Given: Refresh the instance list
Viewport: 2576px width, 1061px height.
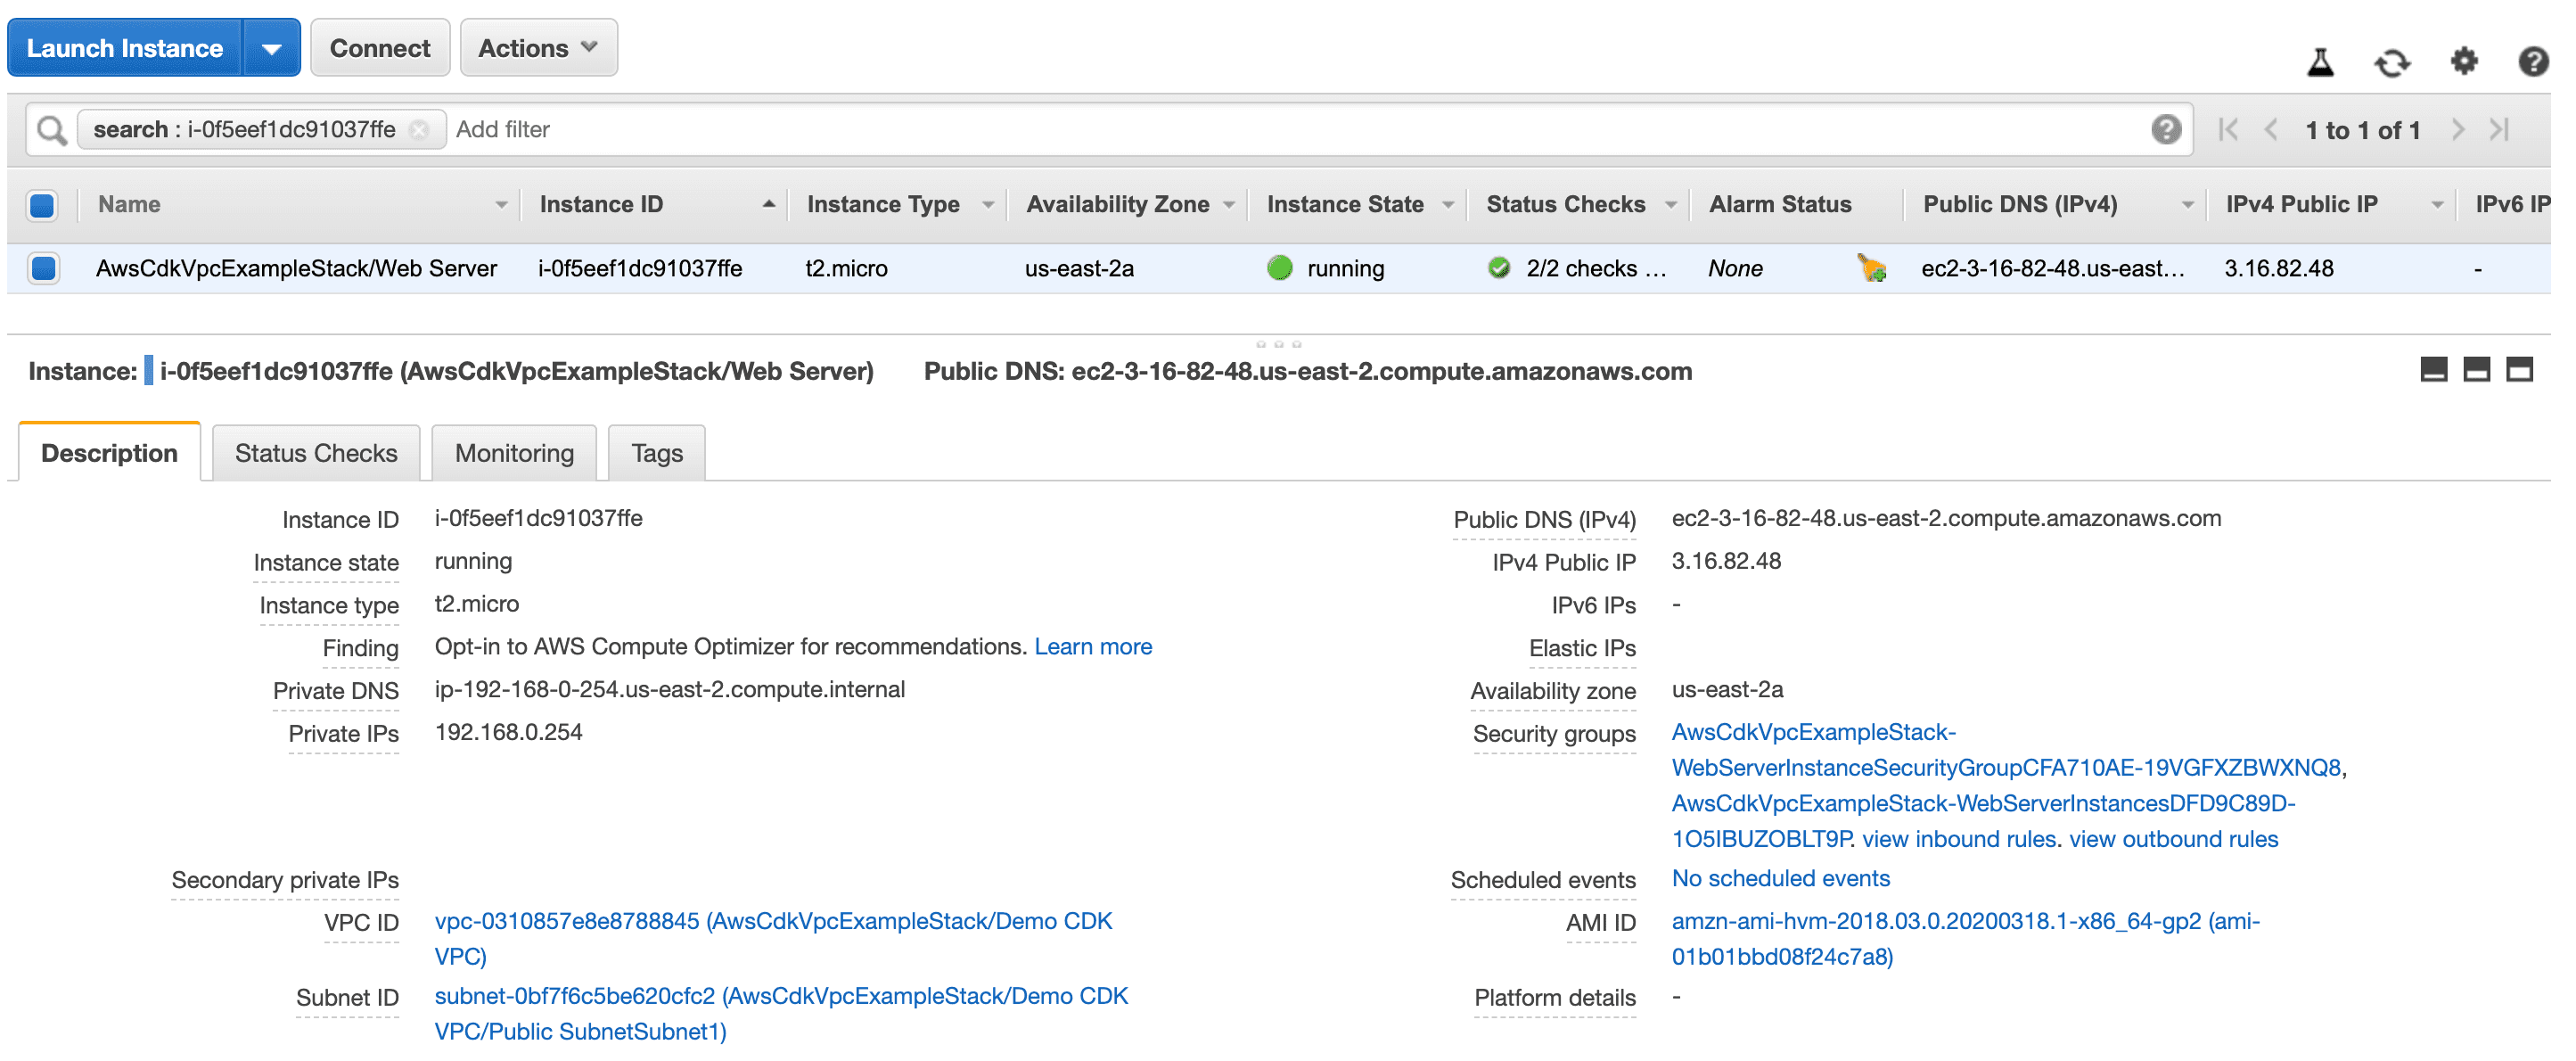Looking at the screenshot, I should pos(2392,62).
